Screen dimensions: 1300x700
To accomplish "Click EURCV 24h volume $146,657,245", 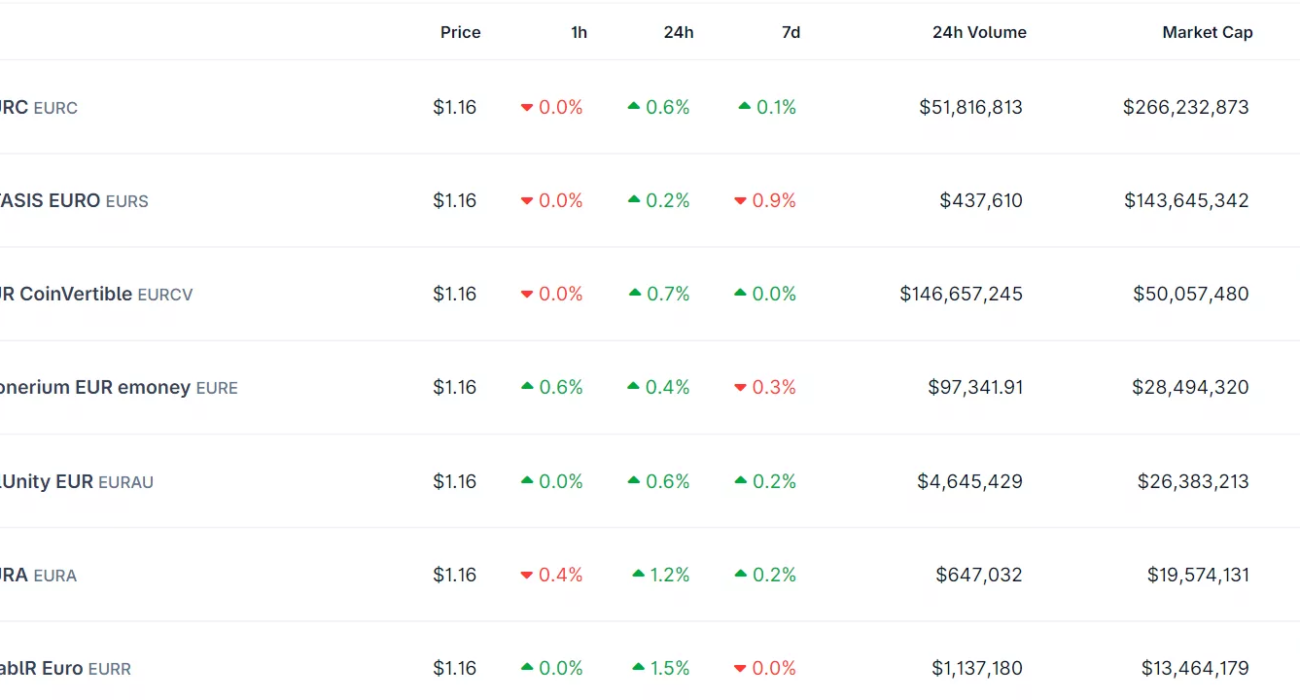I will click(x=961, y=294).
